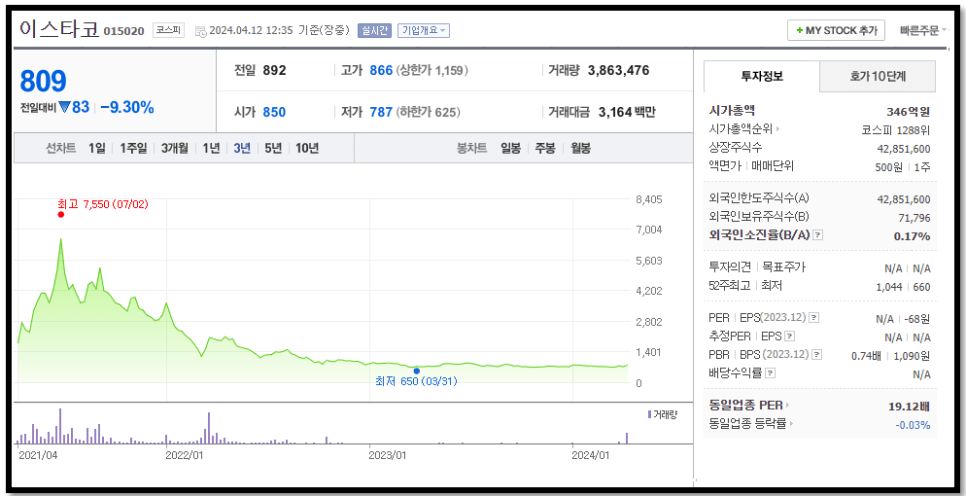Expand 시가총액순위 arrow
Screen dimensions: 966x496
tap(777, 130)
